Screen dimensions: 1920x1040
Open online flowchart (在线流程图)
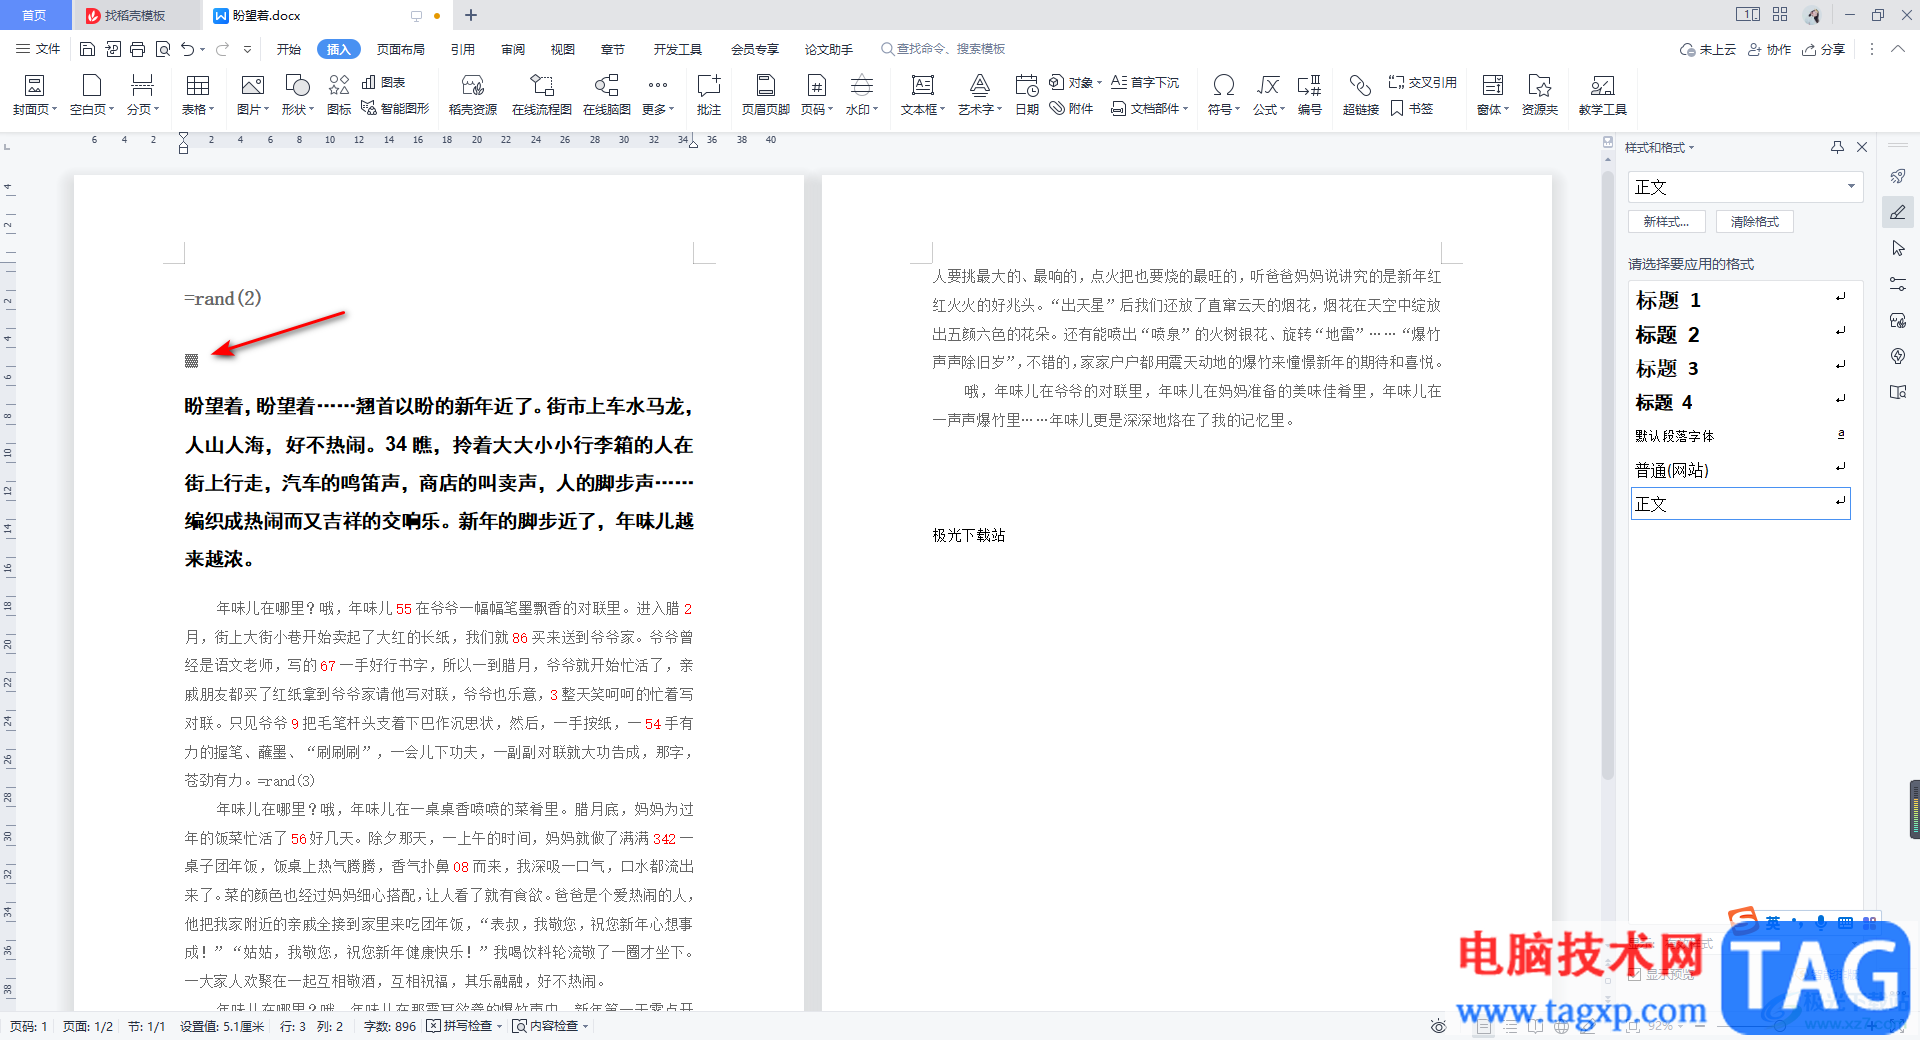pos(541,95)
